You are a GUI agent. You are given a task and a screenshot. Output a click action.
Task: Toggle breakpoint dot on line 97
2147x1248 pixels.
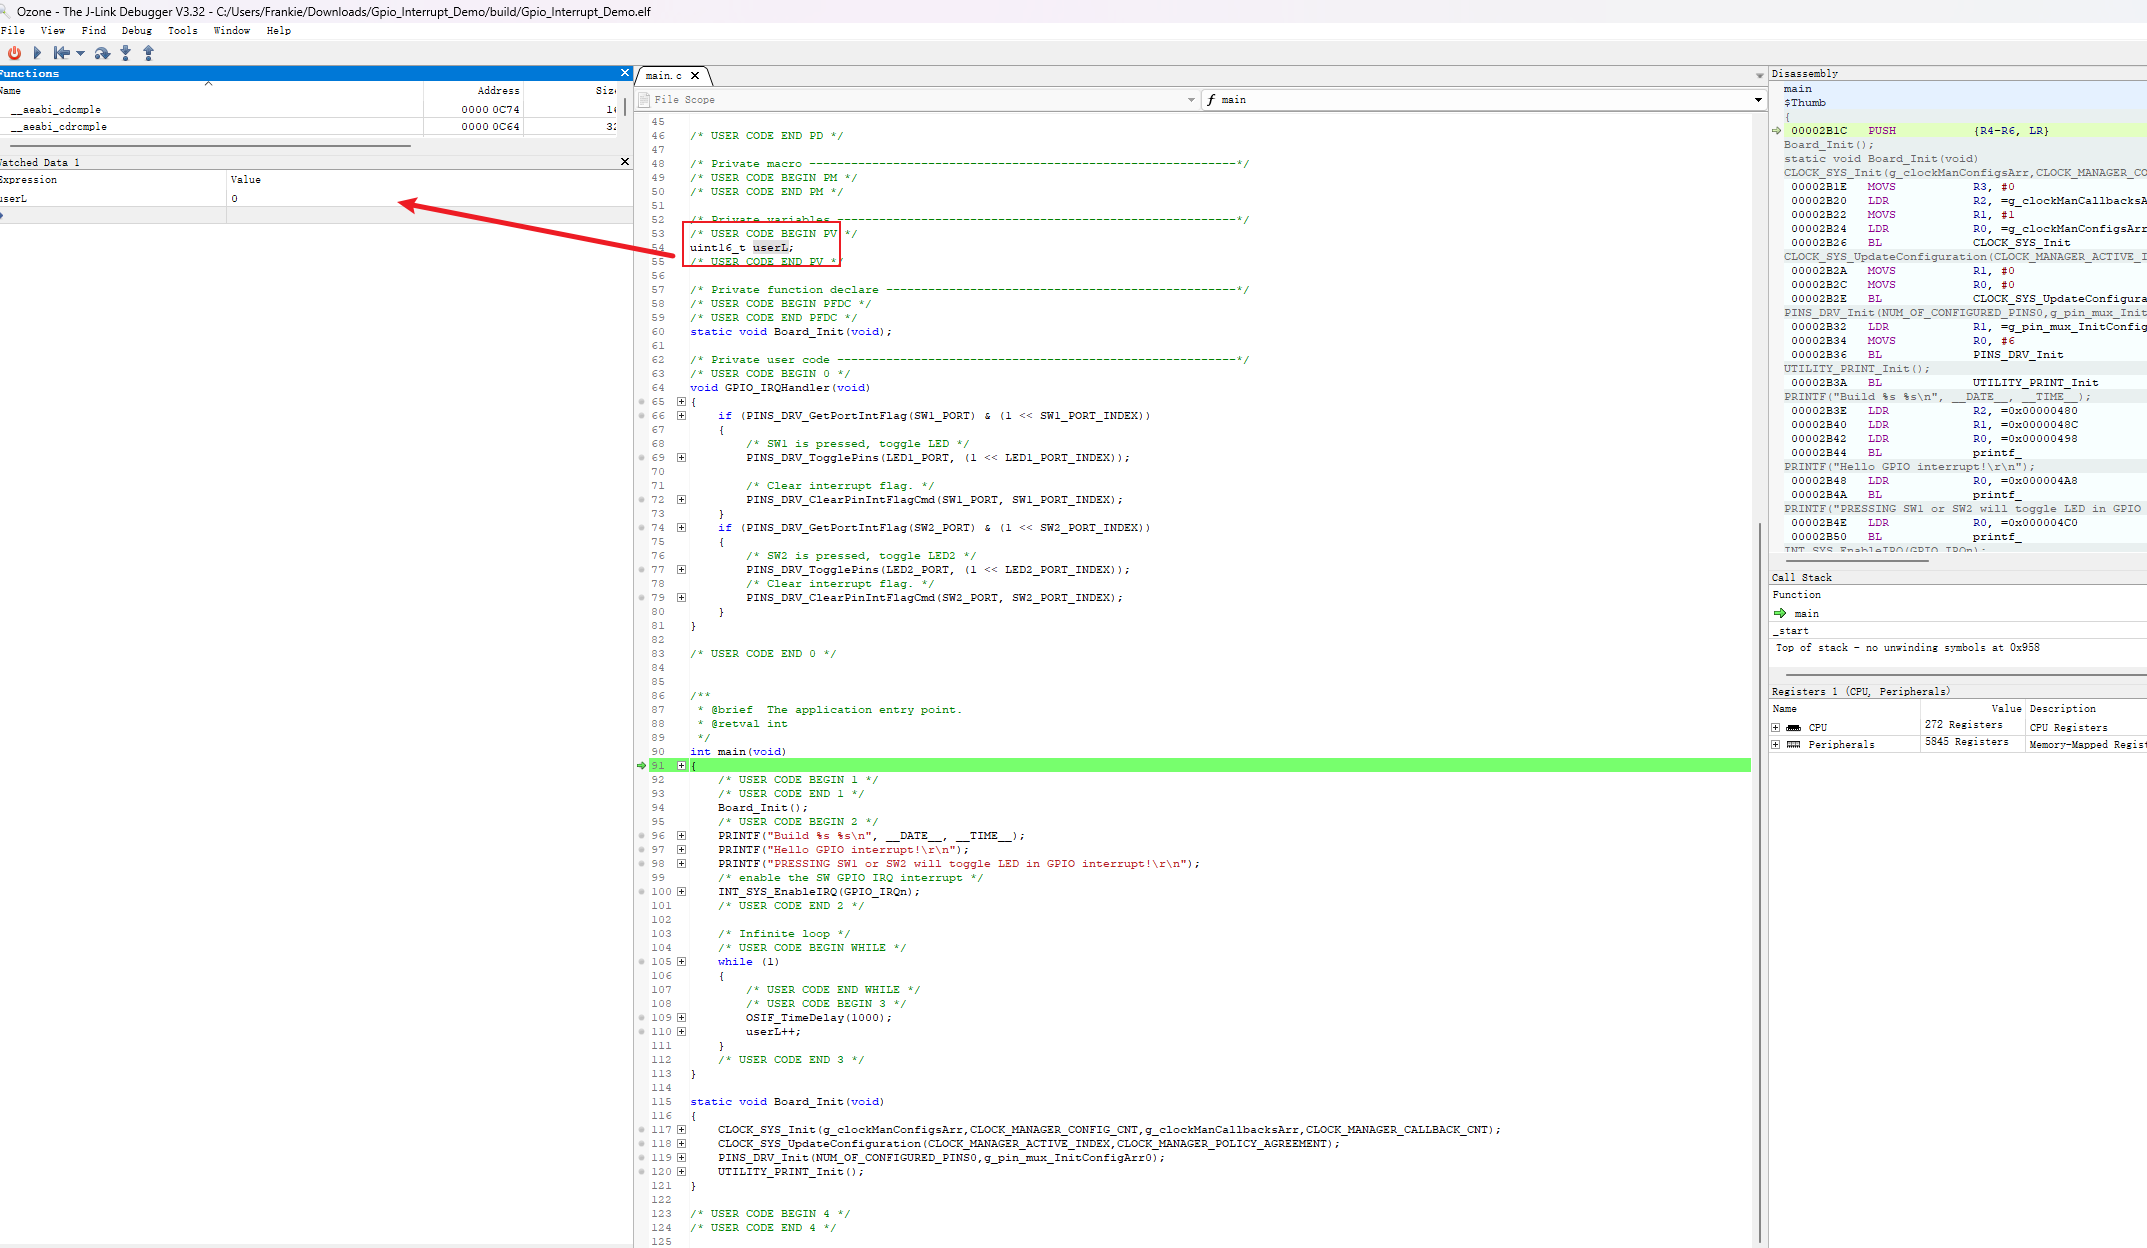[642, 850]
